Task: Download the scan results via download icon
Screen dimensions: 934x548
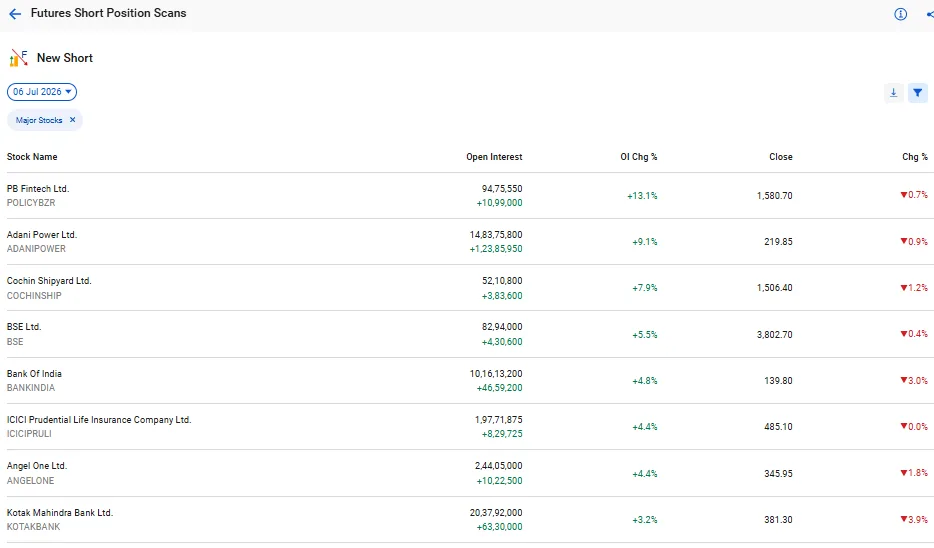Action: point(893,92)
